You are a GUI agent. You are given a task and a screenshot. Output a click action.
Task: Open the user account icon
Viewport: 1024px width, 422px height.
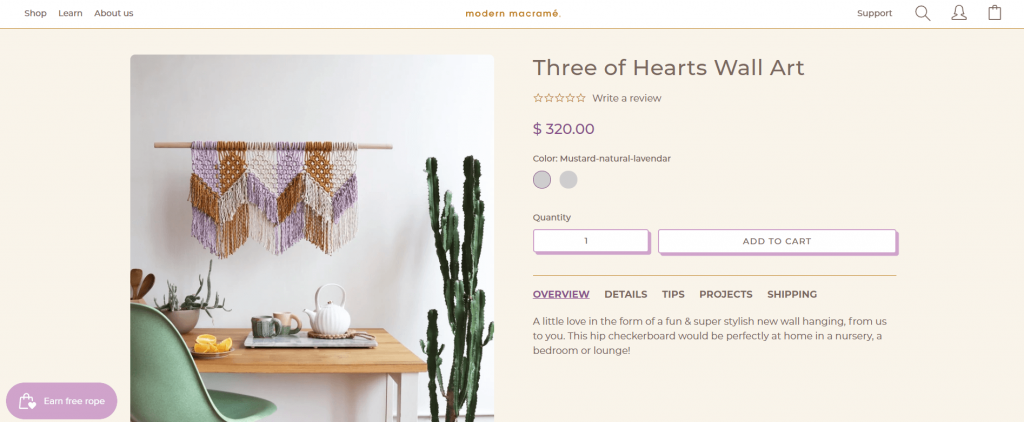[x=958, y=13]
